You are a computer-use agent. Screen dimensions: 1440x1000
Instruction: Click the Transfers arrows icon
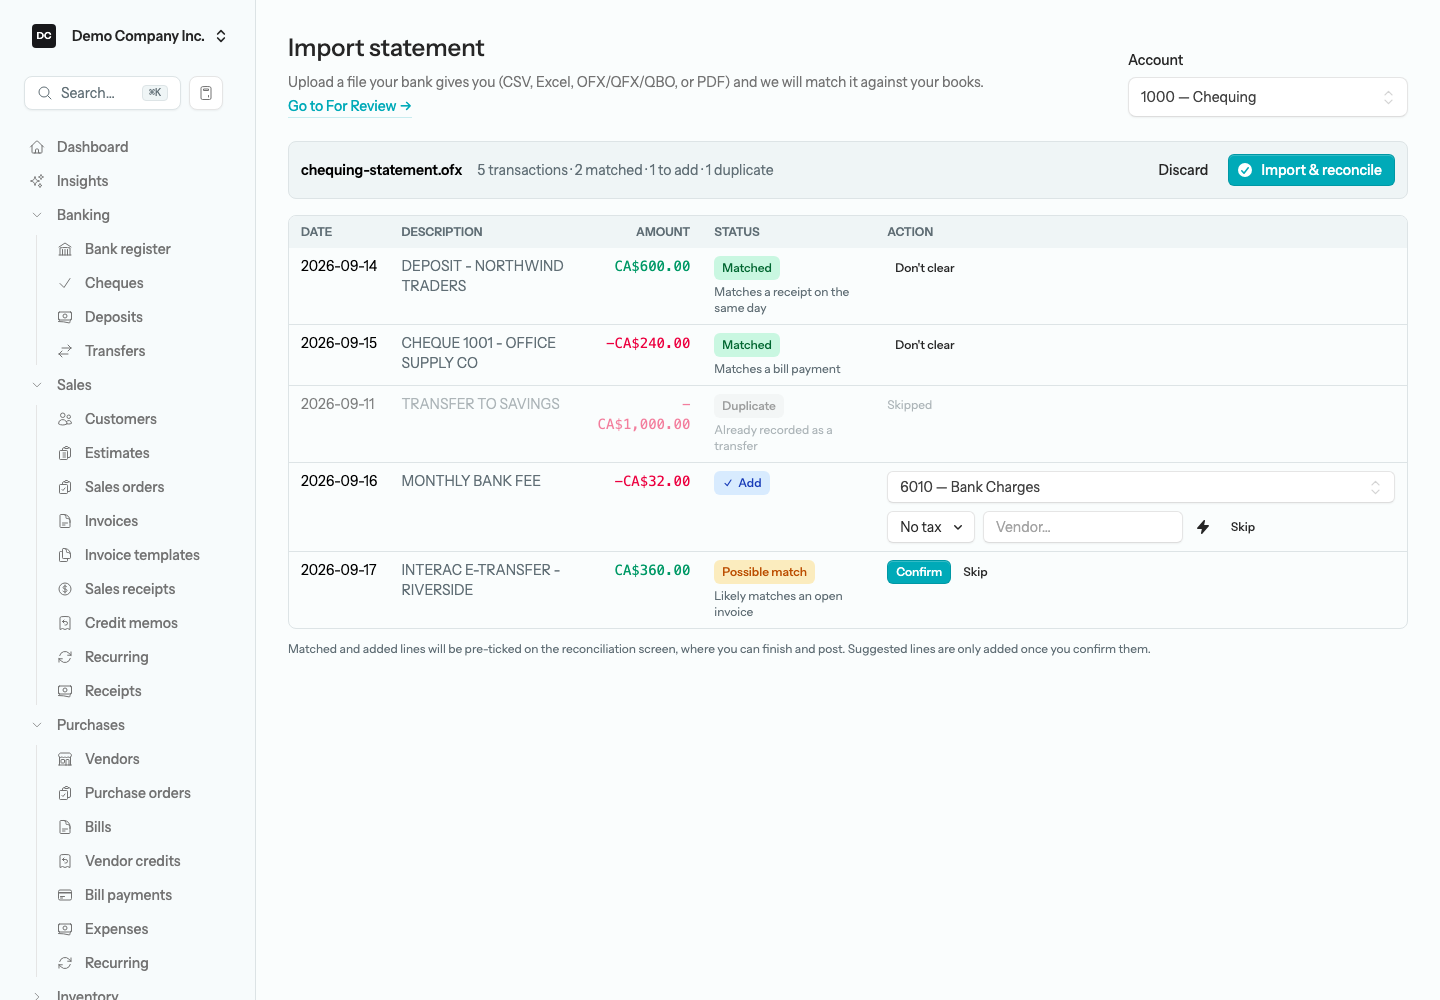point(65,351)
